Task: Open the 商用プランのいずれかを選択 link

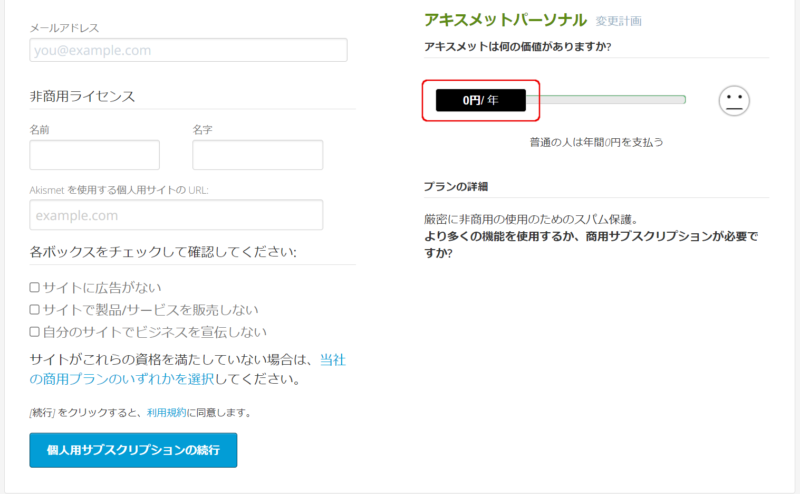Action: tap(122, 379)
